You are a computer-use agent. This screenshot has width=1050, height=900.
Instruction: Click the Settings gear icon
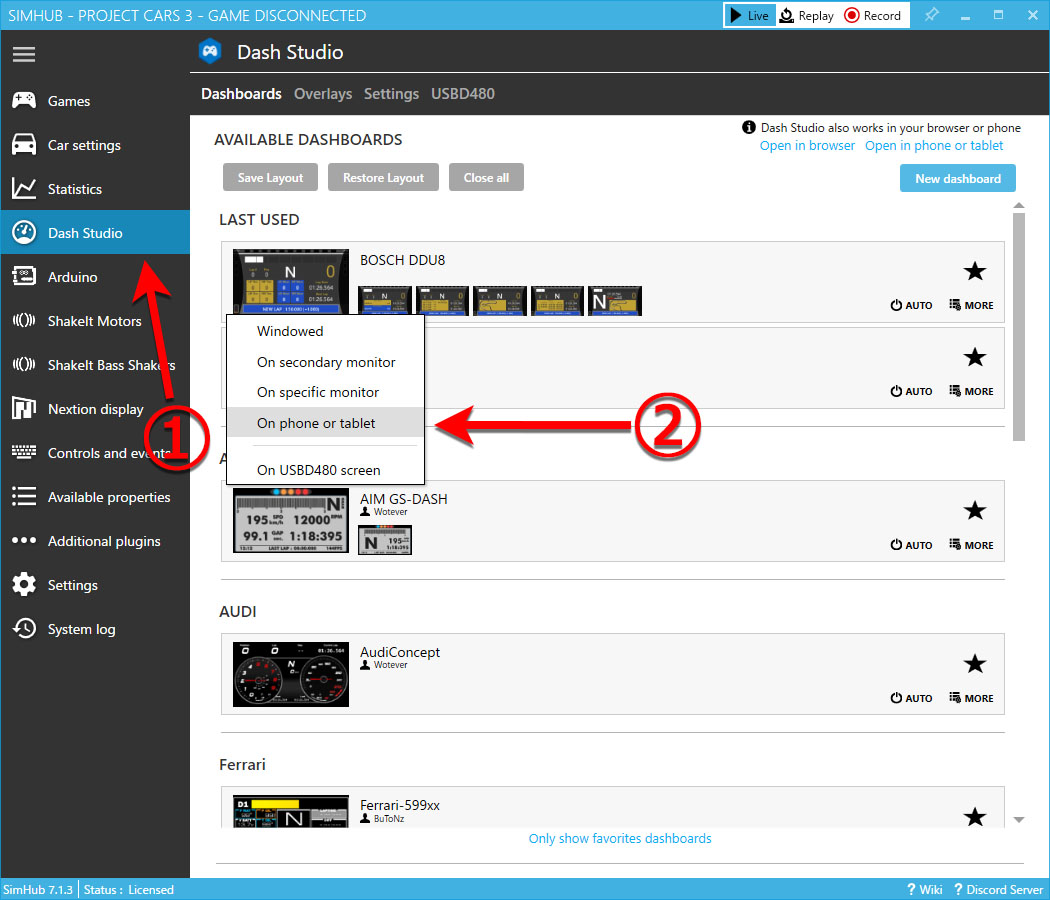(24, 585)
